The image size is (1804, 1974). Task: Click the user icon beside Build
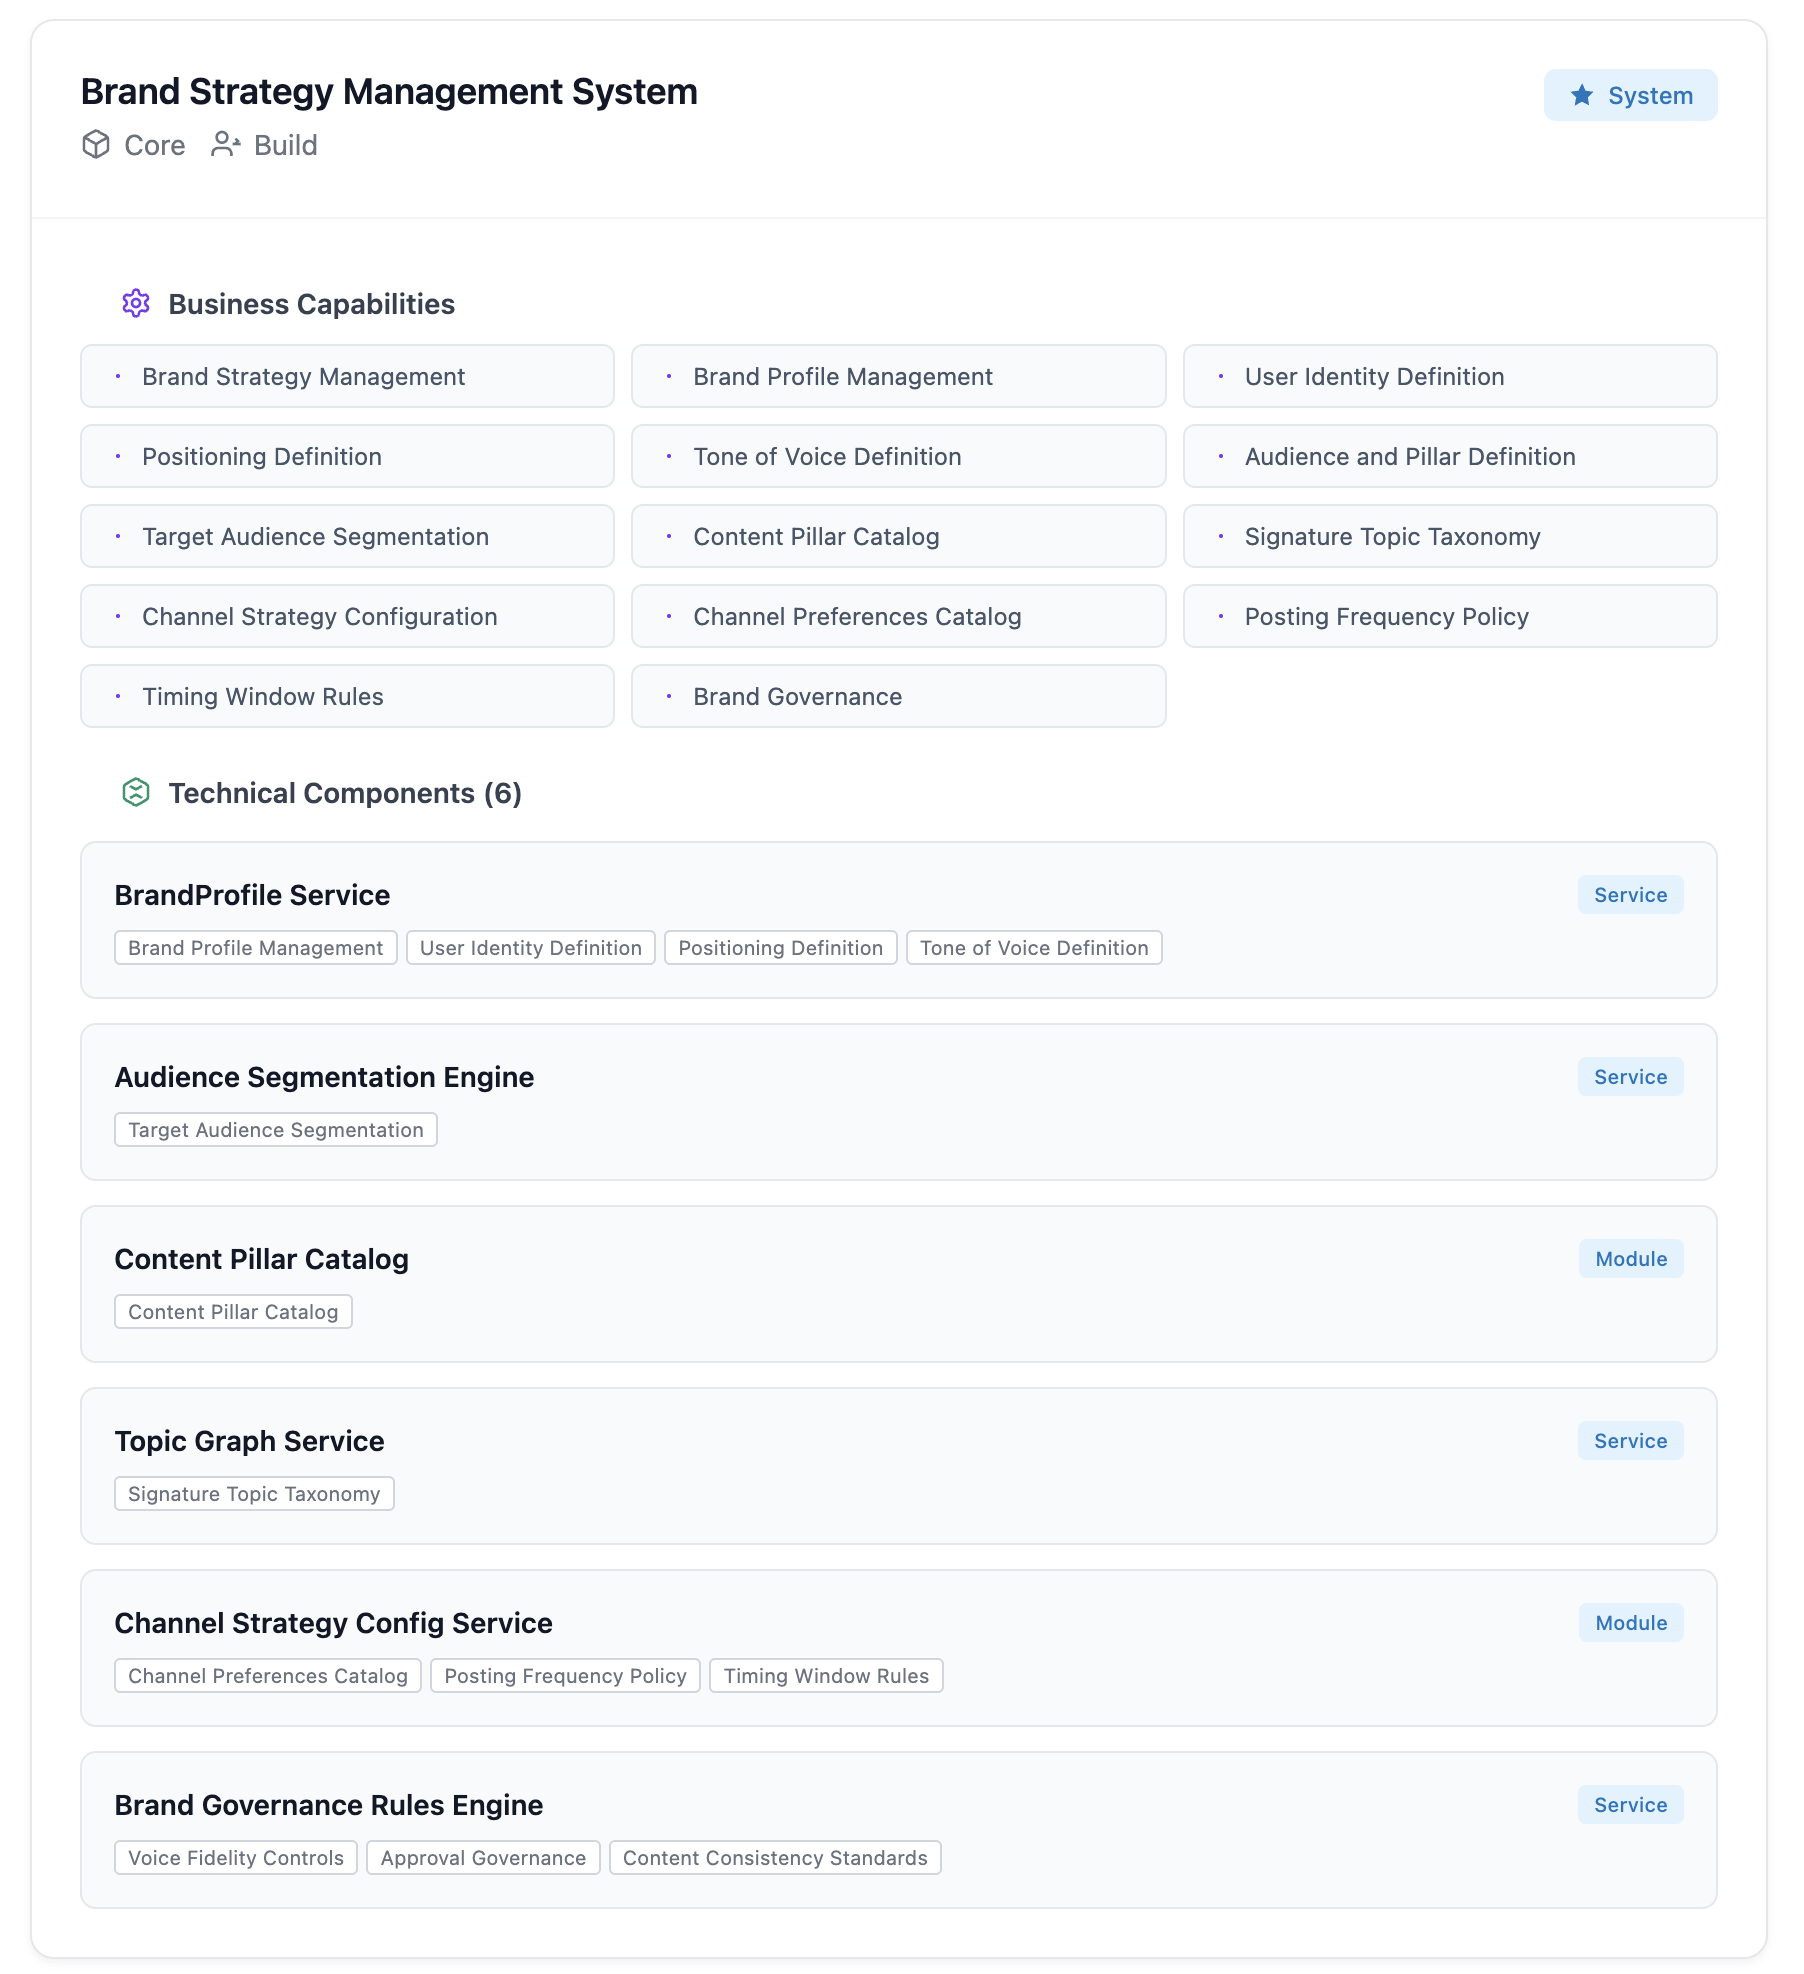tap(225, 145)
